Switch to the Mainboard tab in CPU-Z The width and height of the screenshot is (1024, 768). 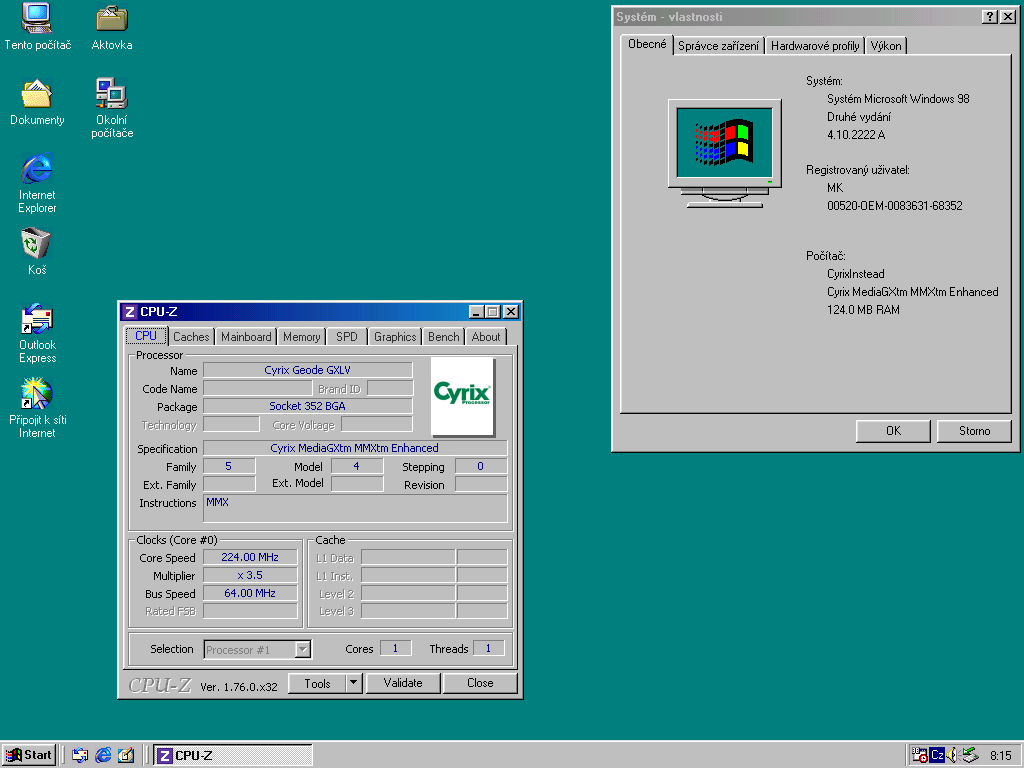(x=246, y=337)
